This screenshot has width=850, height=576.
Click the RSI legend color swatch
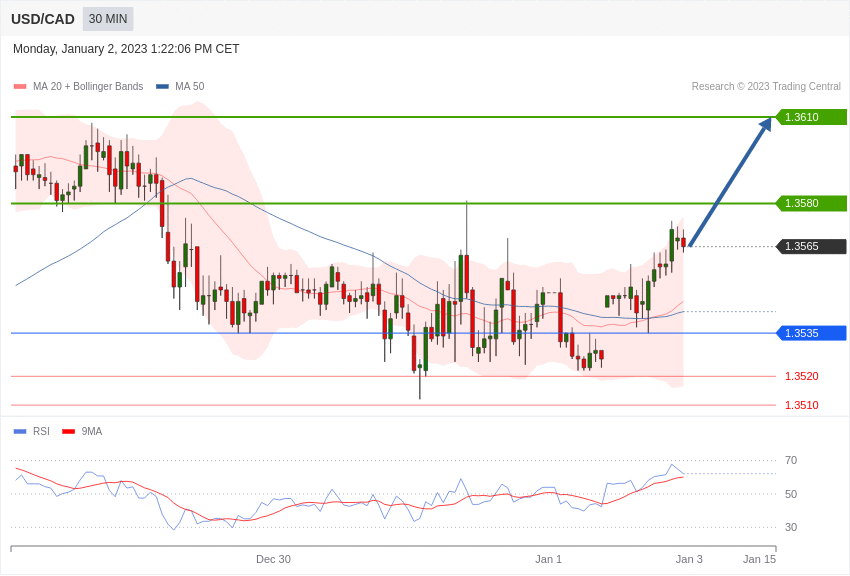click(x=20, y=431)
